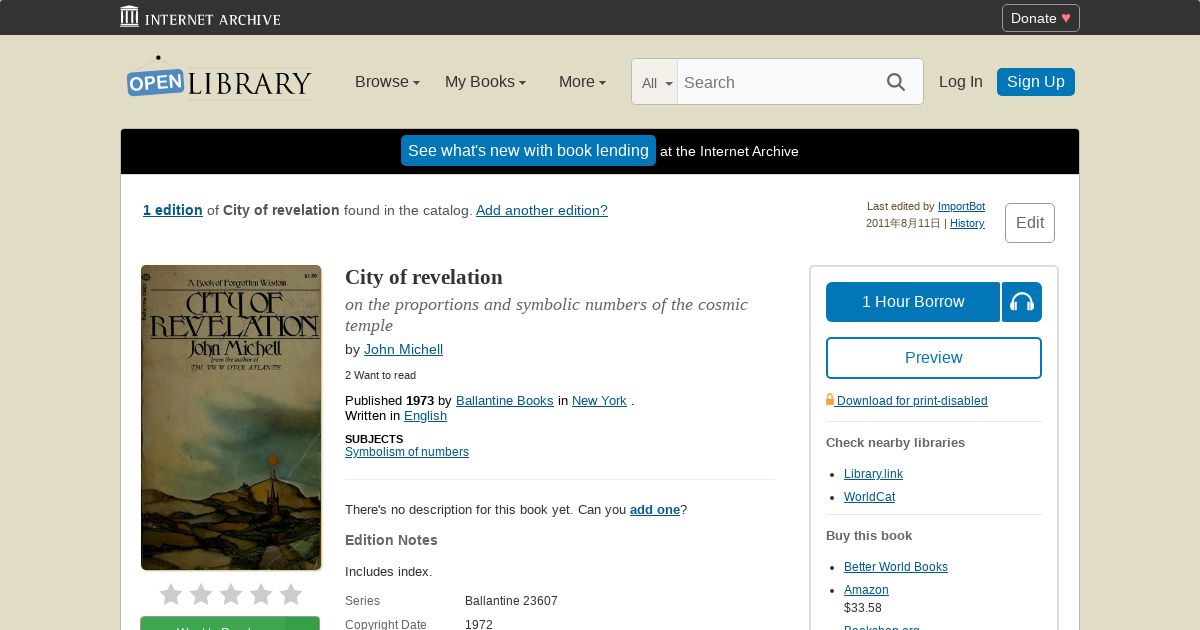Expand the More menu
This screenshot has height=630, width=1200.
point(582,82)
